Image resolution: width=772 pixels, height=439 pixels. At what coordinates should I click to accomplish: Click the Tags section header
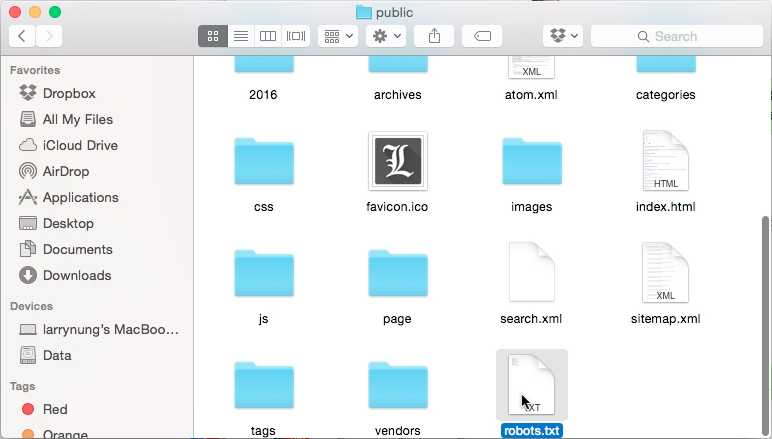coord(22,386)
